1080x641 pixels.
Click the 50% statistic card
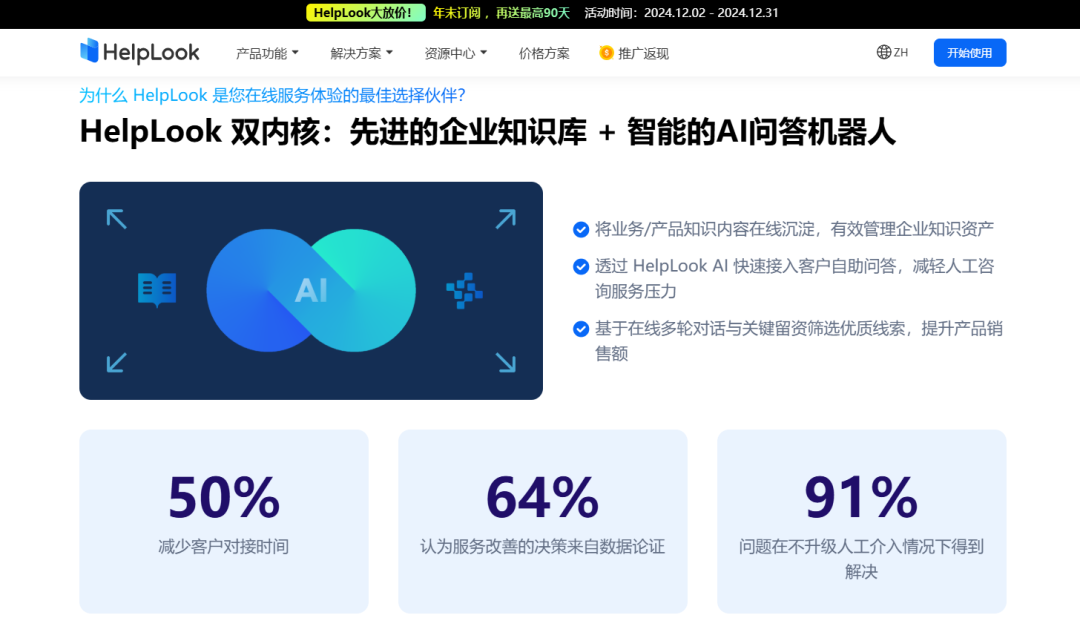[224, 521]
